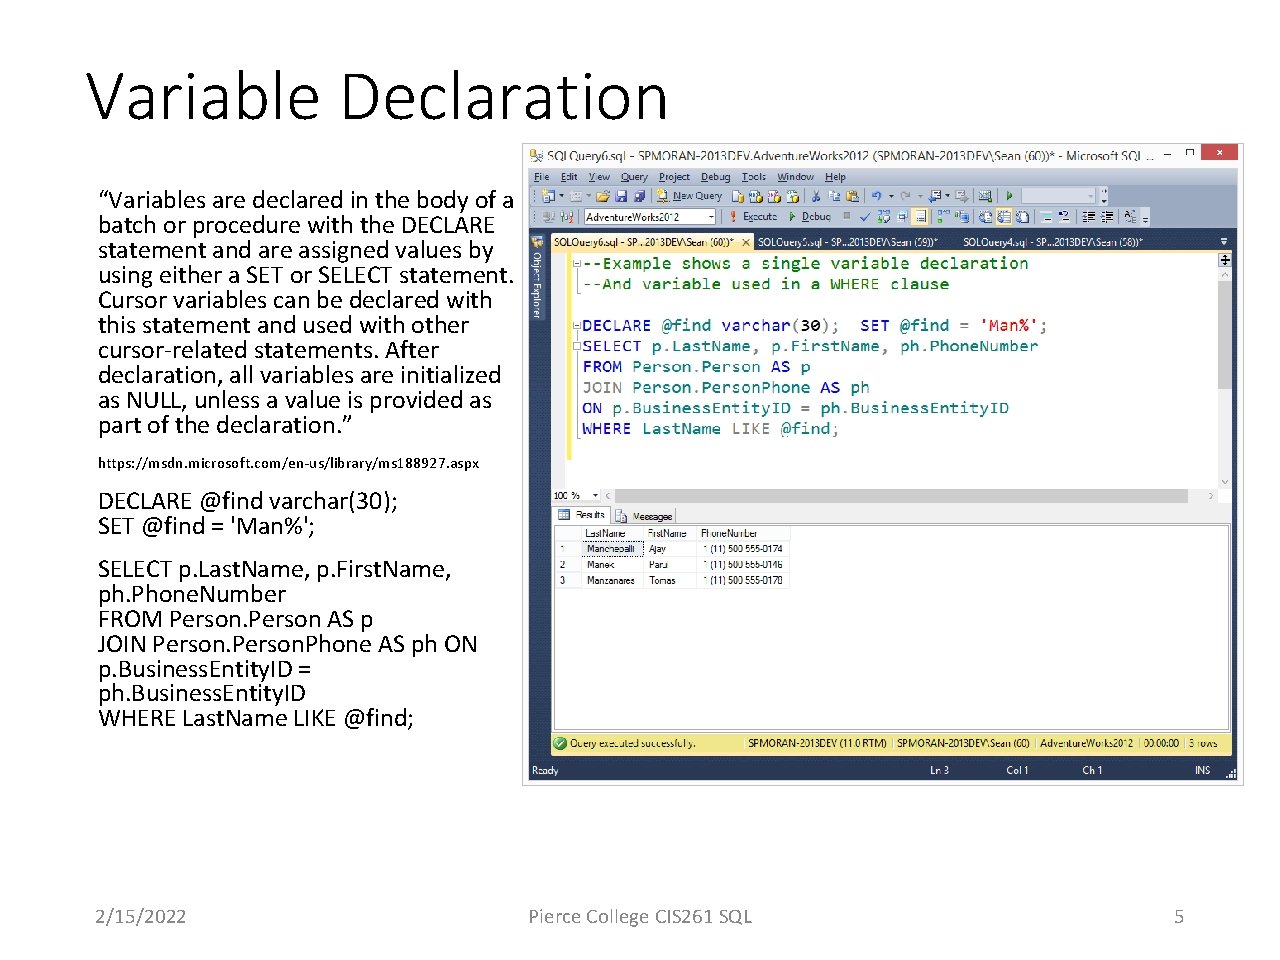Click the Change Connection icon
Viewport: 1280px width, 960px height.
point(567,216)
